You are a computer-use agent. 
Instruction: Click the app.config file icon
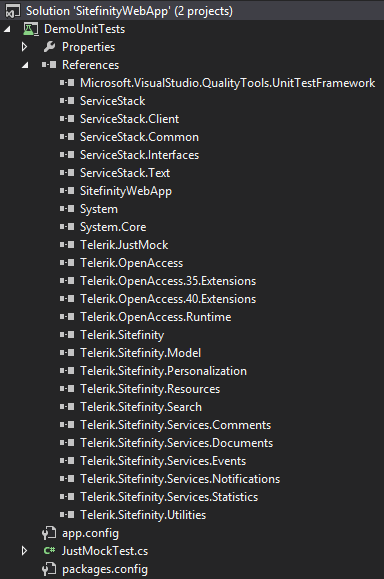pyautogui.click(x=49, y=533)
